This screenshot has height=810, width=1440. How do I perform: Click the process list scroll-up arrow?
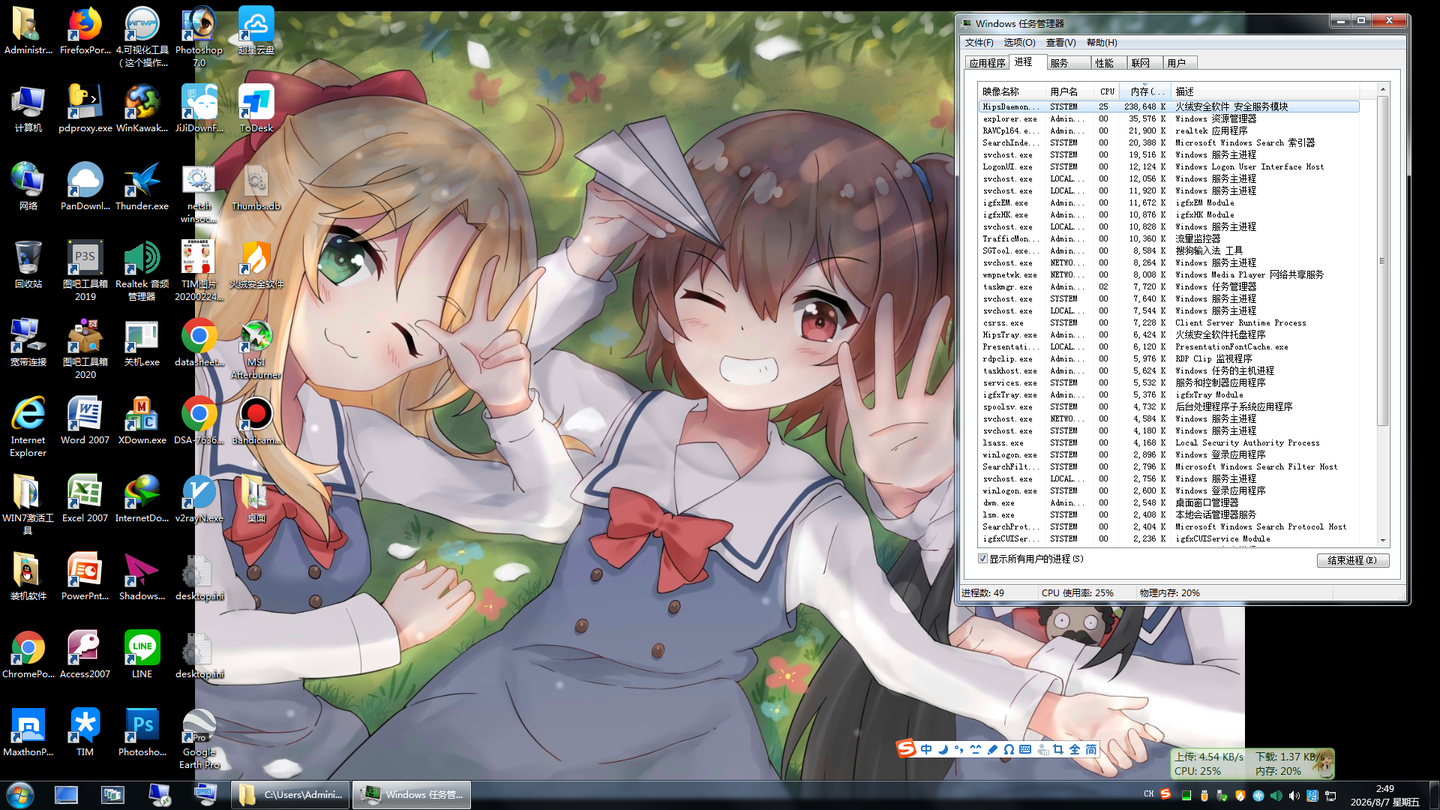coord(1383,91)
